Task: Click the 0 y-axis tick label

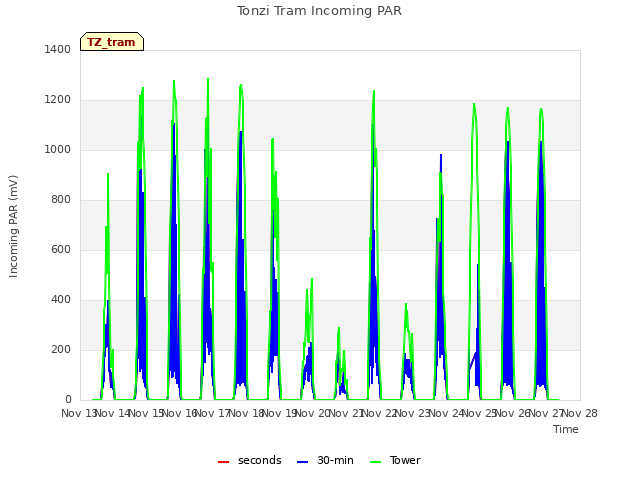Action: [x=68, y=399]
